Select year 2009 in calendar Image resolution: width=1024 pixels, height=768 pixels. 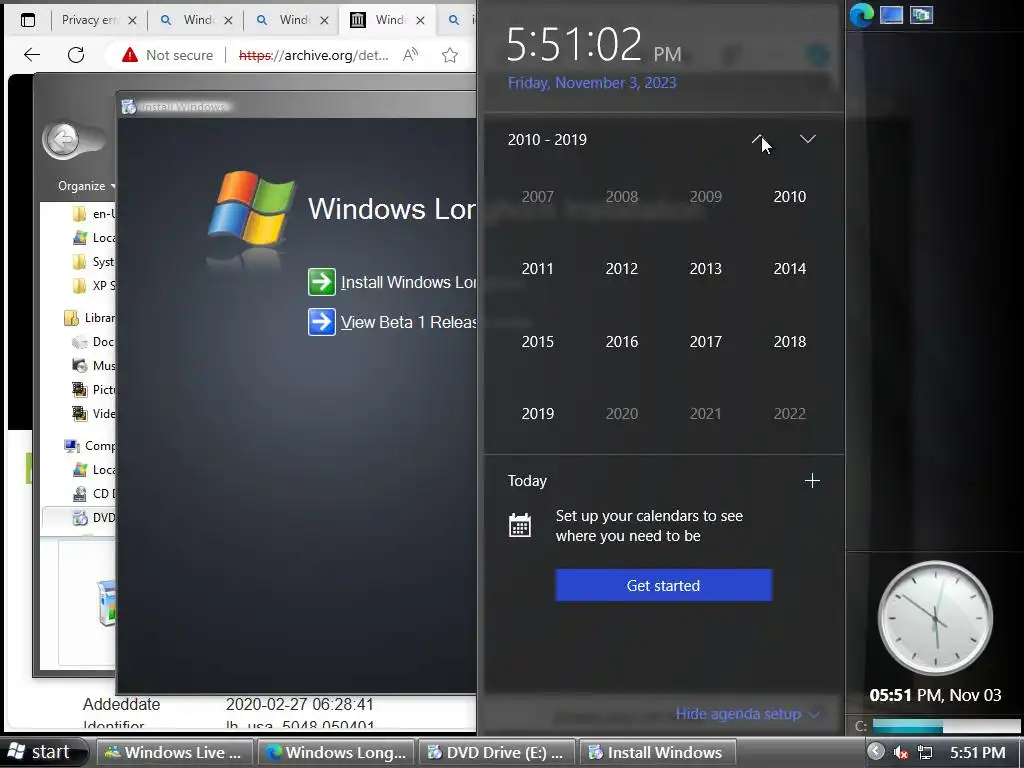point(706,197)
